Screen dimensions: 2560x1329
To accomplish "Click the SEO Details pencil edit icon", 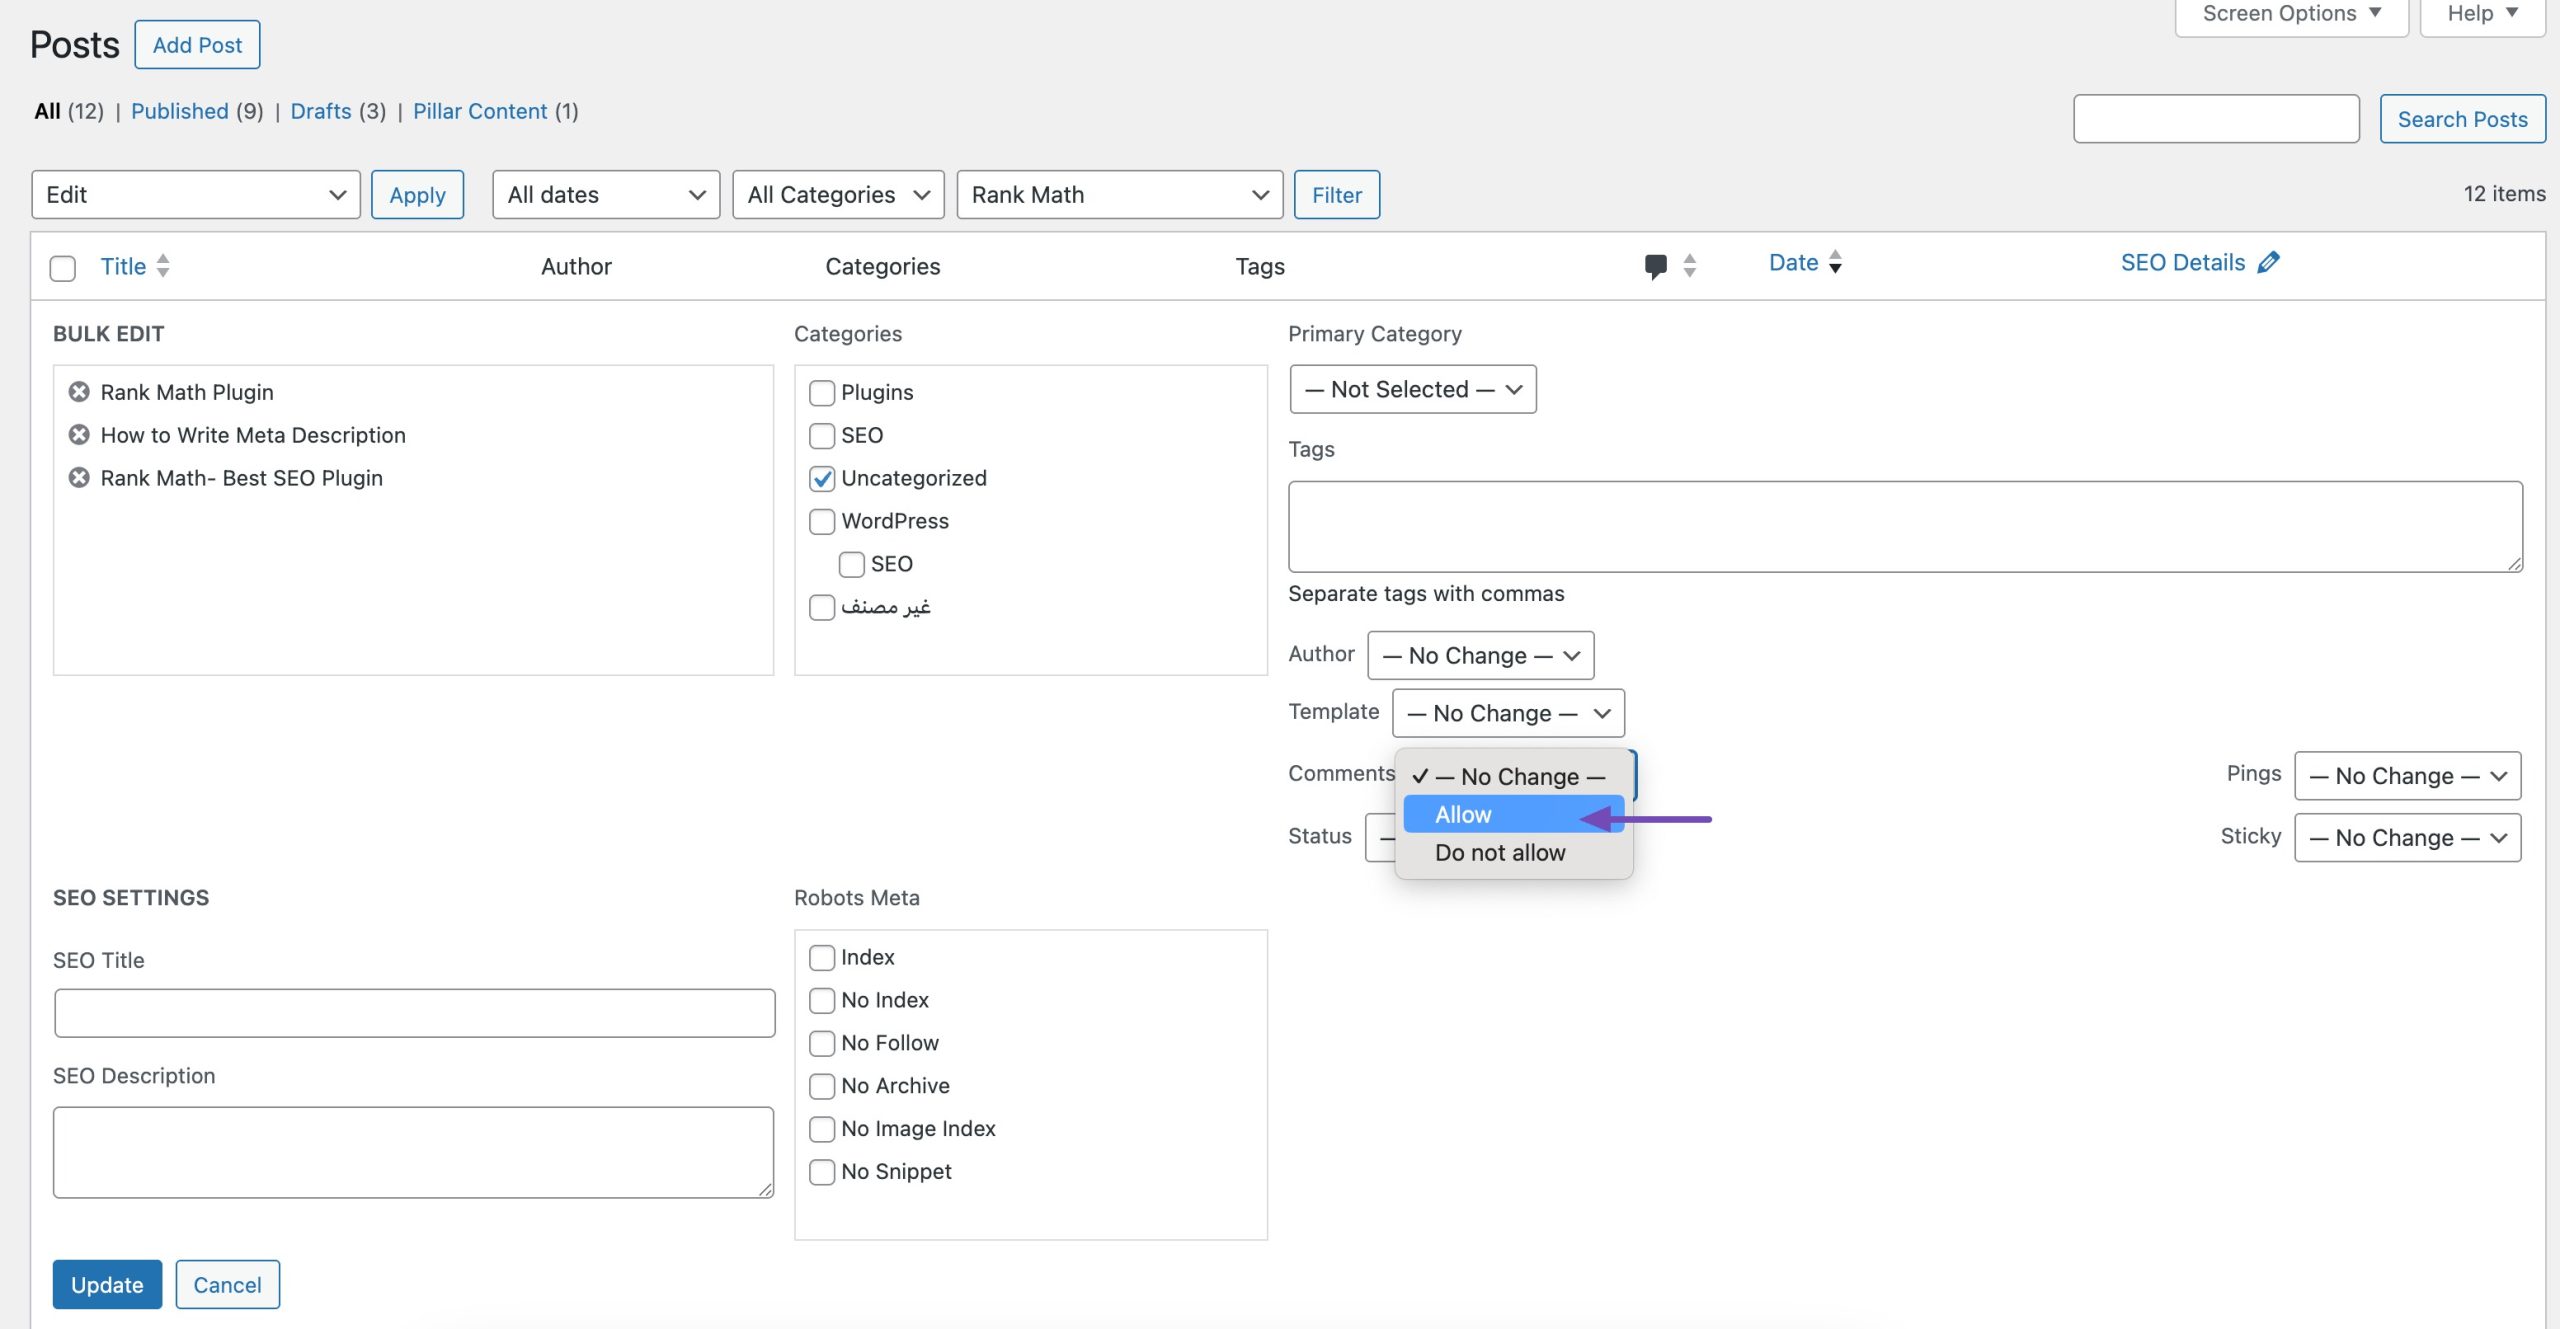I will 2269,262.
